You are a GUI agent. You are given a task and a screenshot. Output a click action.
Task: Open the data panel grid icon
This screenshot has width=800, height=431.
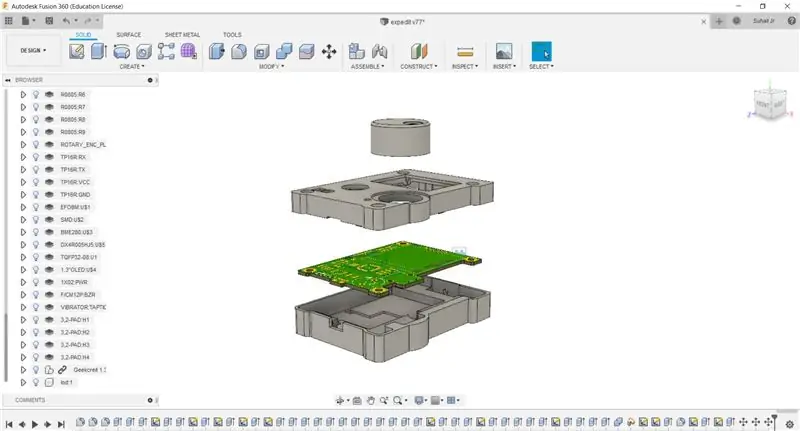[8, 21]
